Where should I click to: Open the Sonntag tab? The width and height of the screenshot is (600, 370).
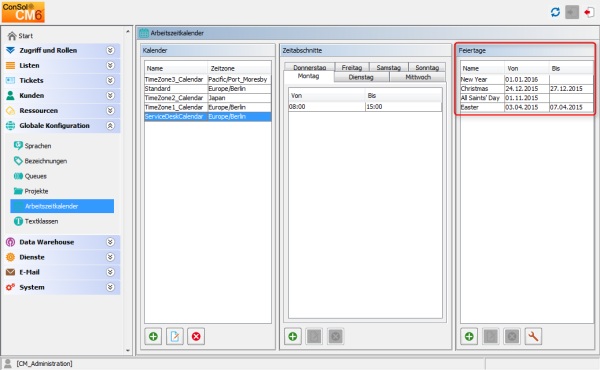point(427,67)
